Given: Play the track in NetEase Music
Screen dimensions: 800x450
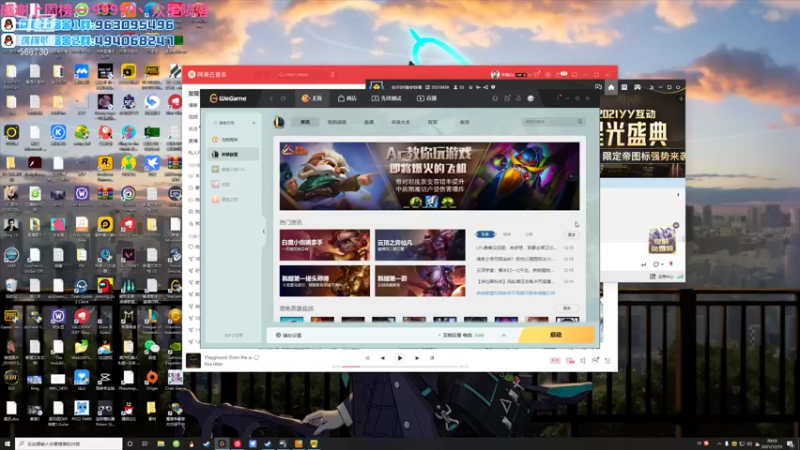Looking at the screenshot, I should coord(399,358).
